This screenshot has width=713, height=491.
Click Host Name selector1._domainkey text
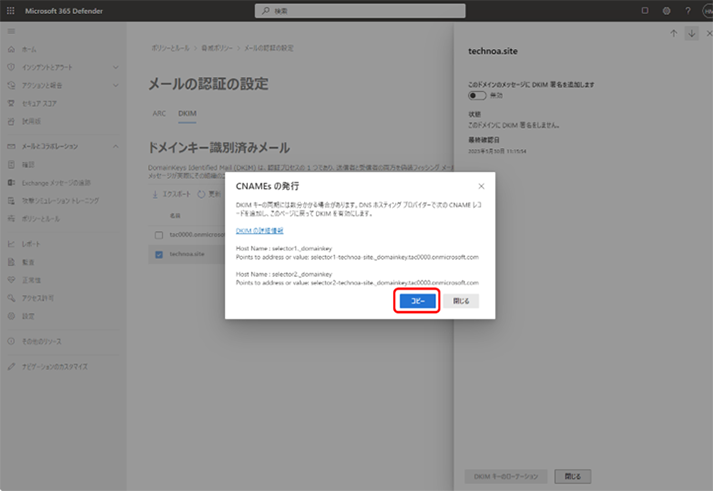tap(284, 248)
